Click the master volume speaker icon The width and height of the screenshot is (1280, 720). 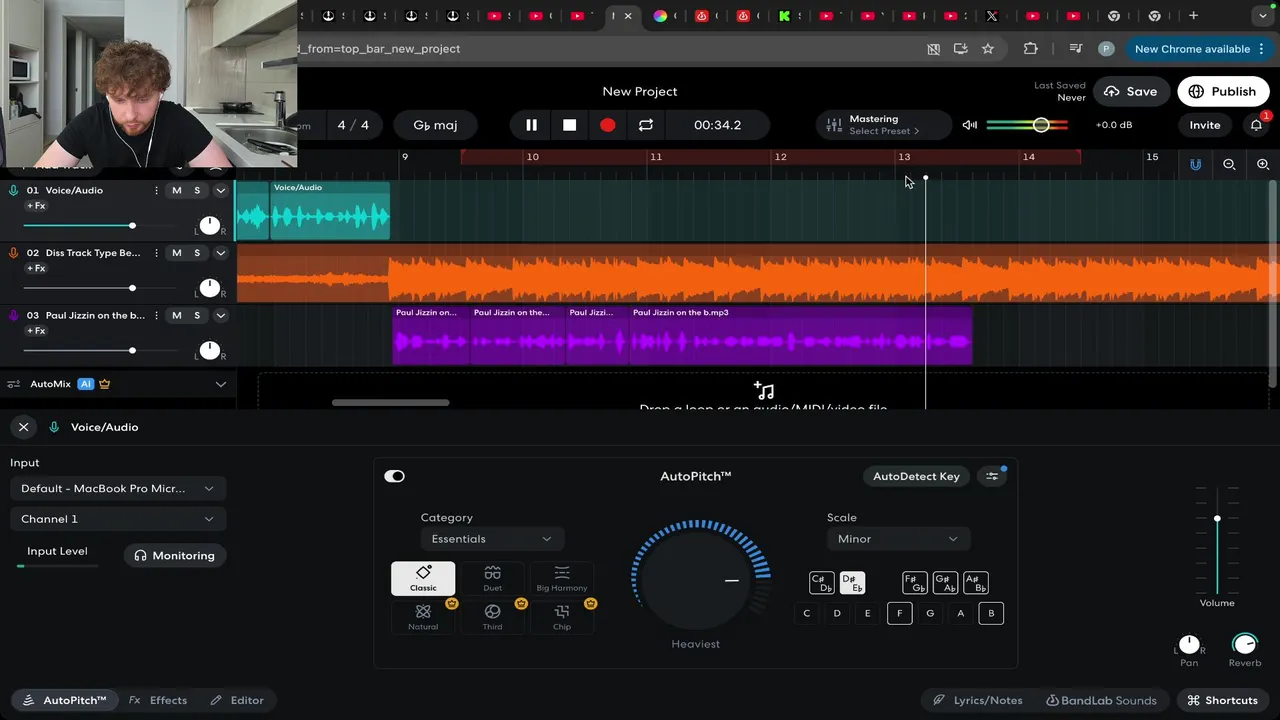969,125
